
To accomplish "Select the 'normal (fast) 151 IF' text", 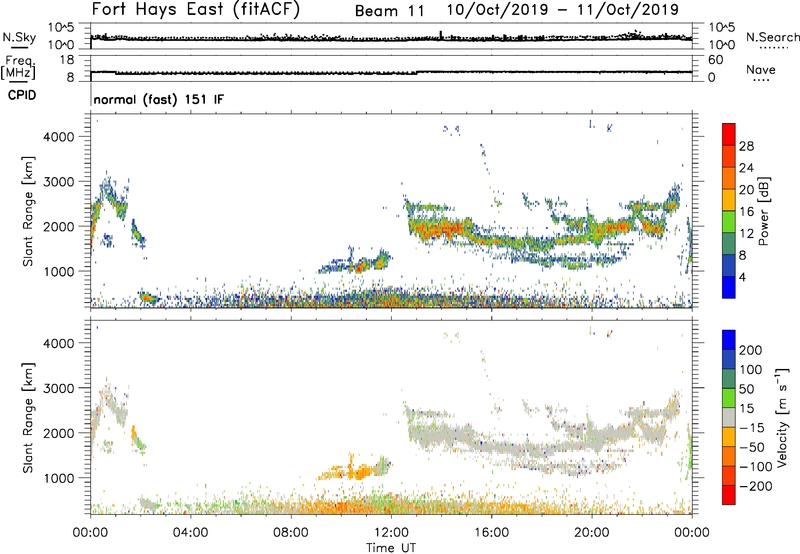I will [159, 99].
